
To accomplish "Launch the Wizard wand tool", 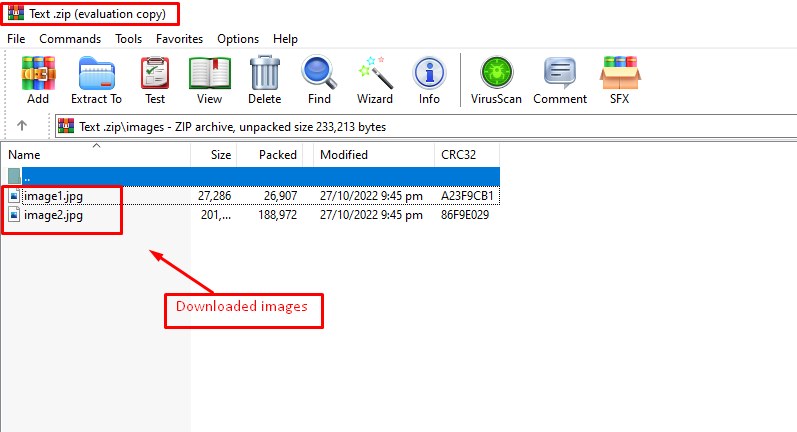I will click(x=375, y=74).
